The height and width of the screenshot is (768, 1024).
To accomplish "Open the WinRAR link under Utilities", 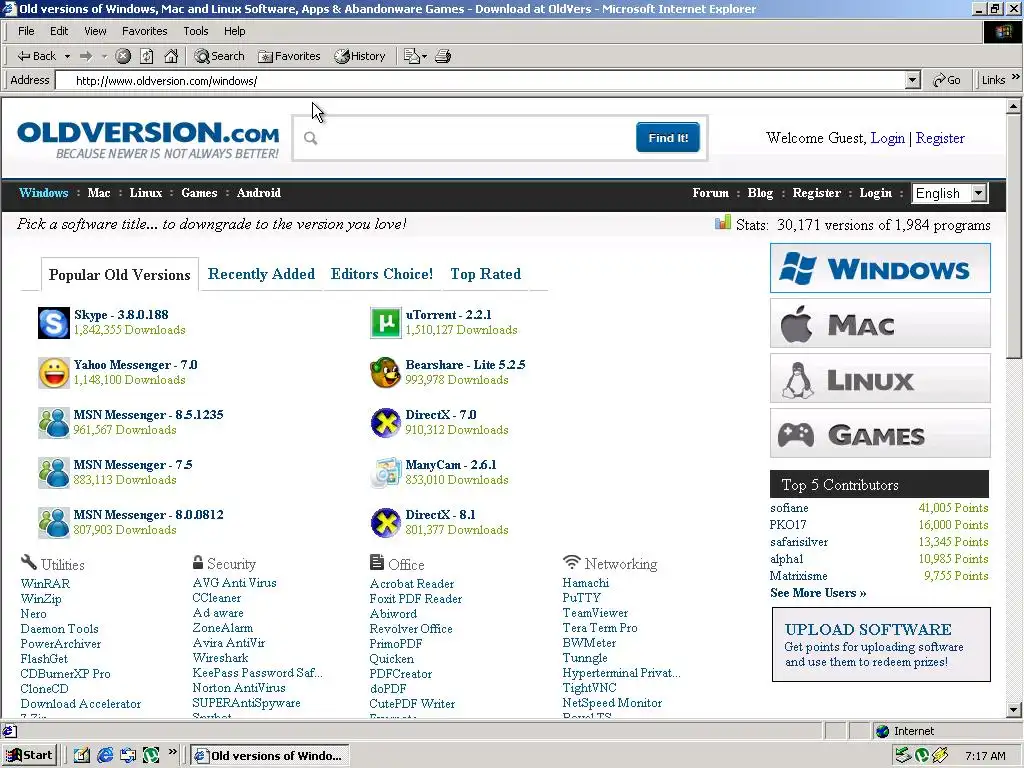I will click(45, 583).
